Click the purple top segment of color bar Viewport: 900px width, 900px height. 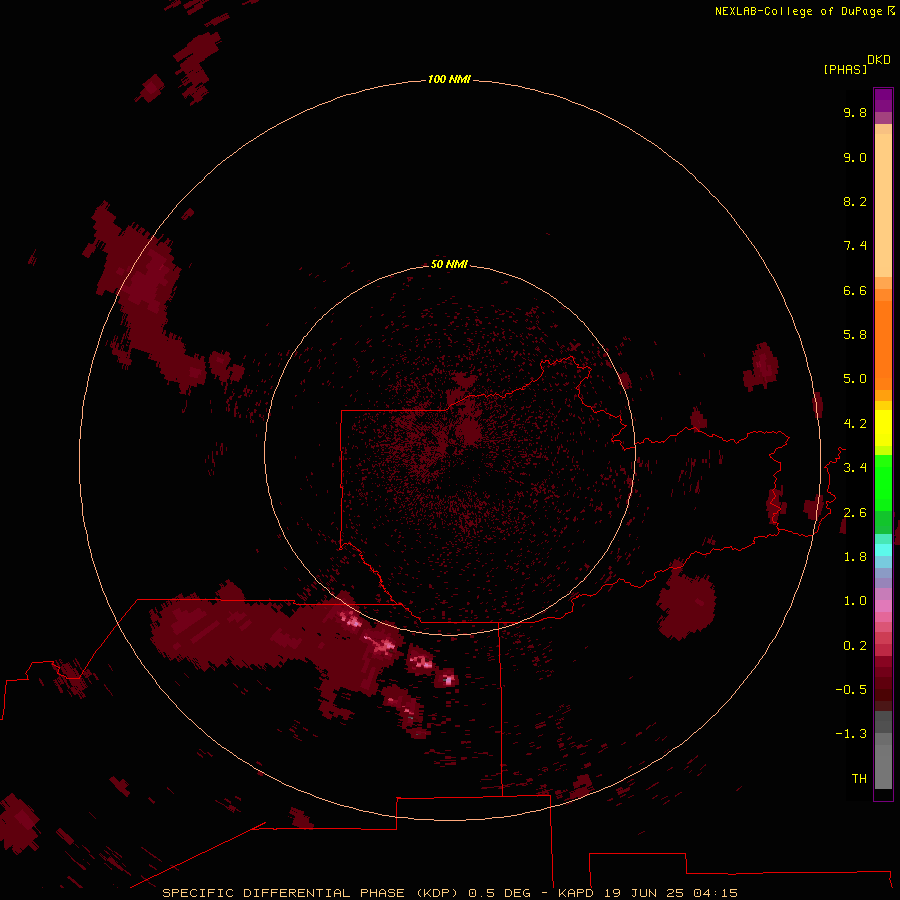click(883, 100)
